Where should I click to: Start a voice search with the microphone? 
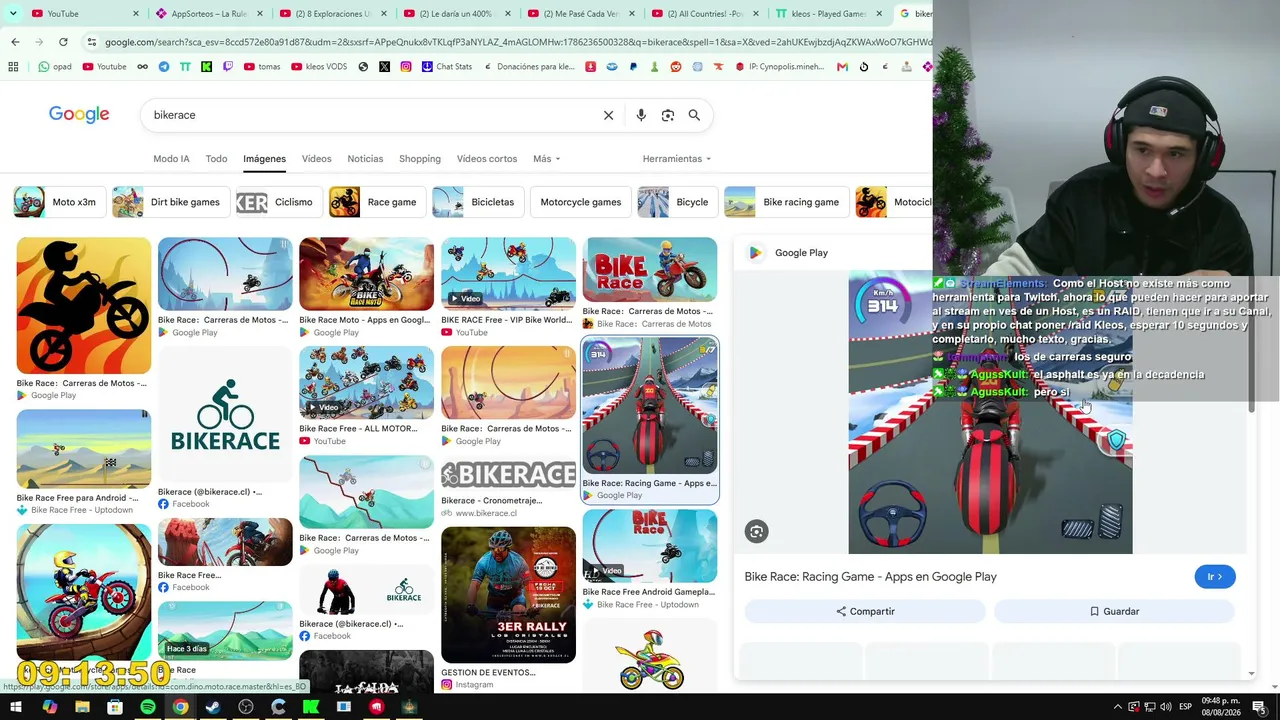click(641, 115)
